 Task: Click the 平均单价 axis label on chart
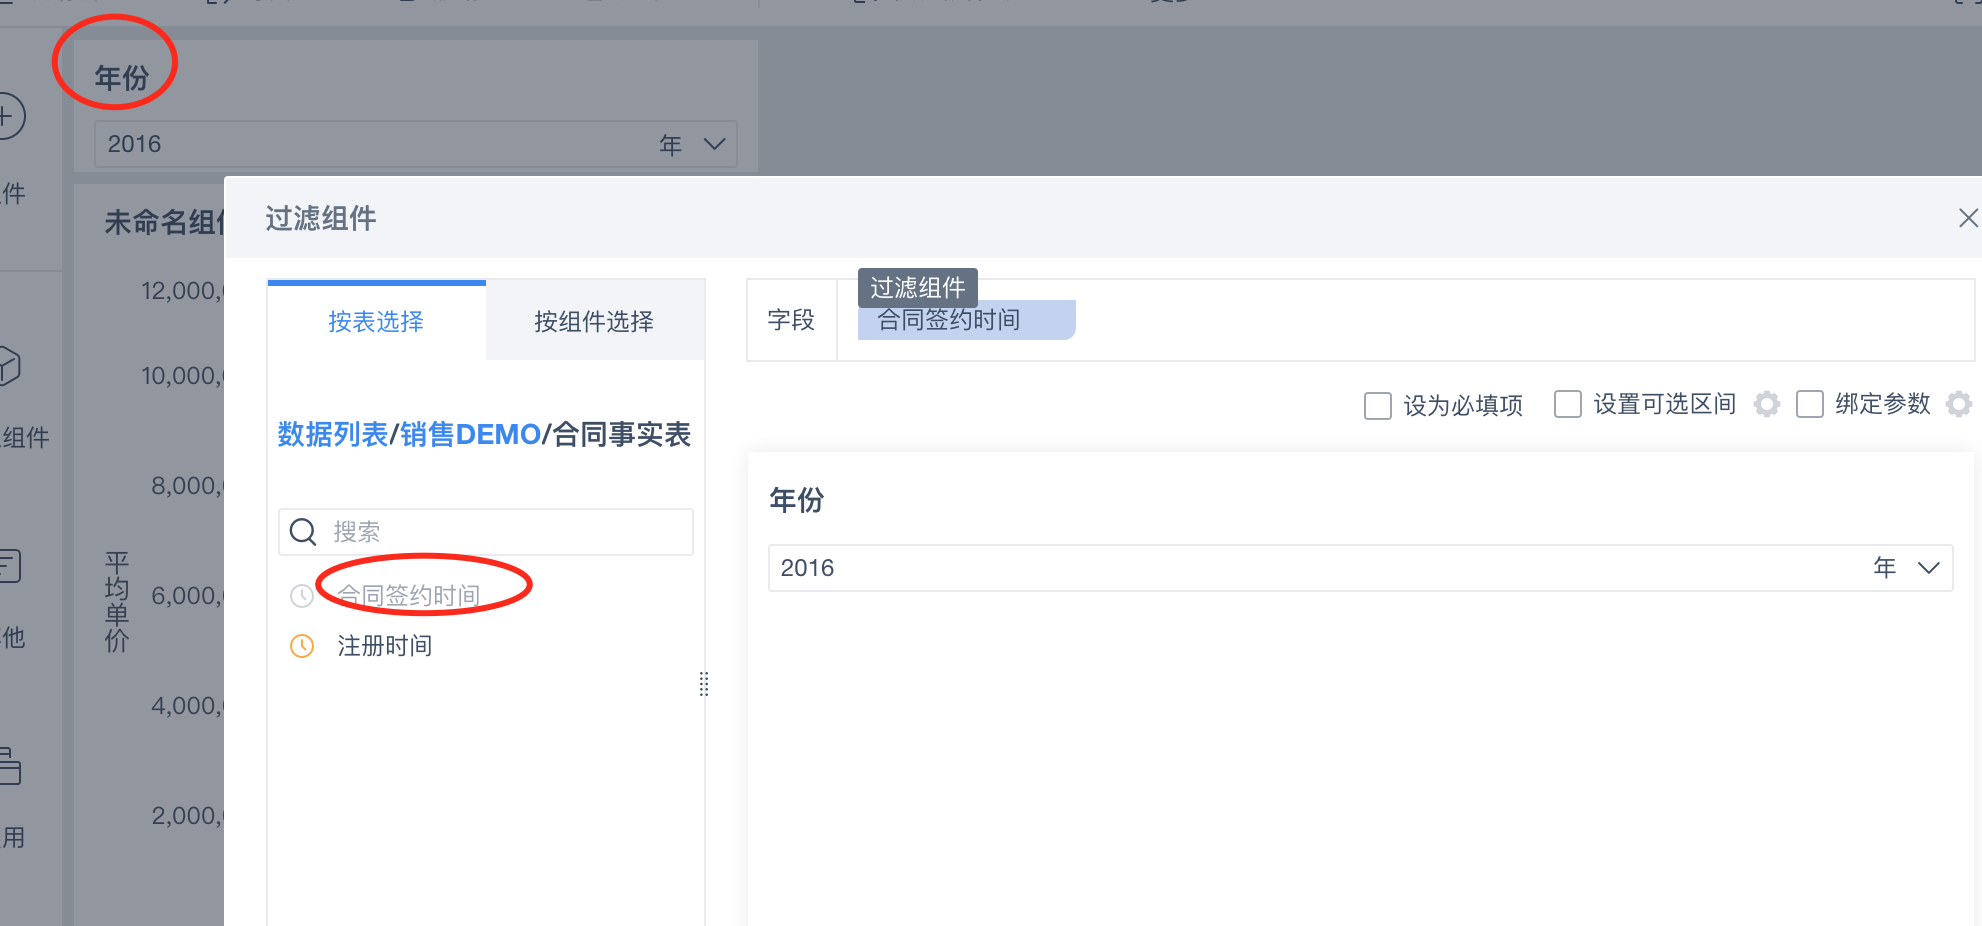point(117,601)
